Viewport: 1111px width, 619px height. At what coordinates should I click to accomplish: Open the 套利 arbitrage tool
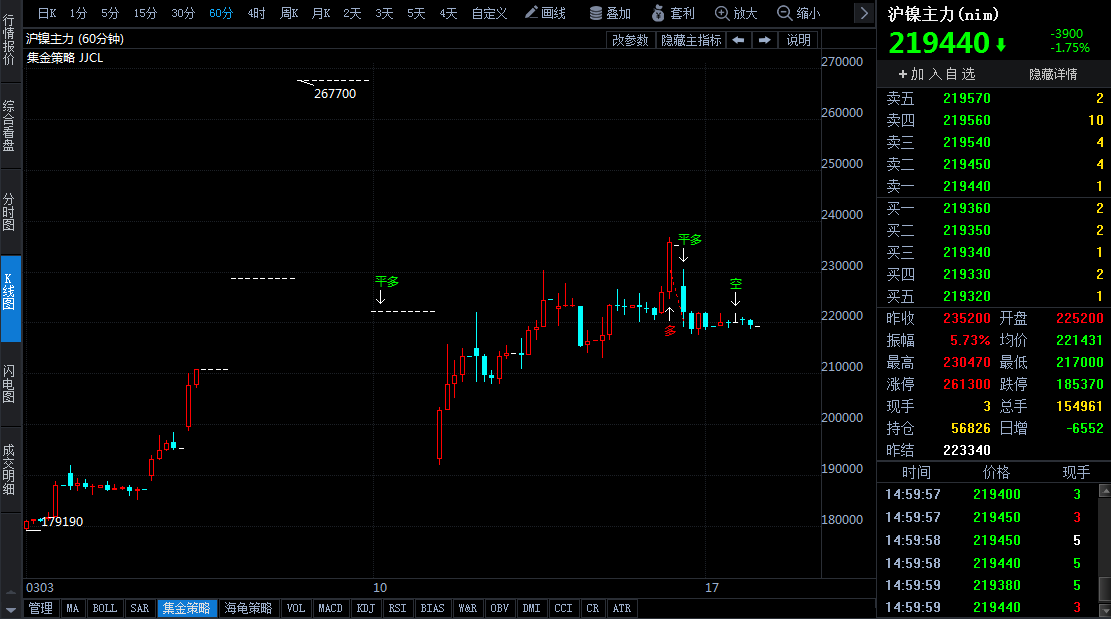click(673, 13)
